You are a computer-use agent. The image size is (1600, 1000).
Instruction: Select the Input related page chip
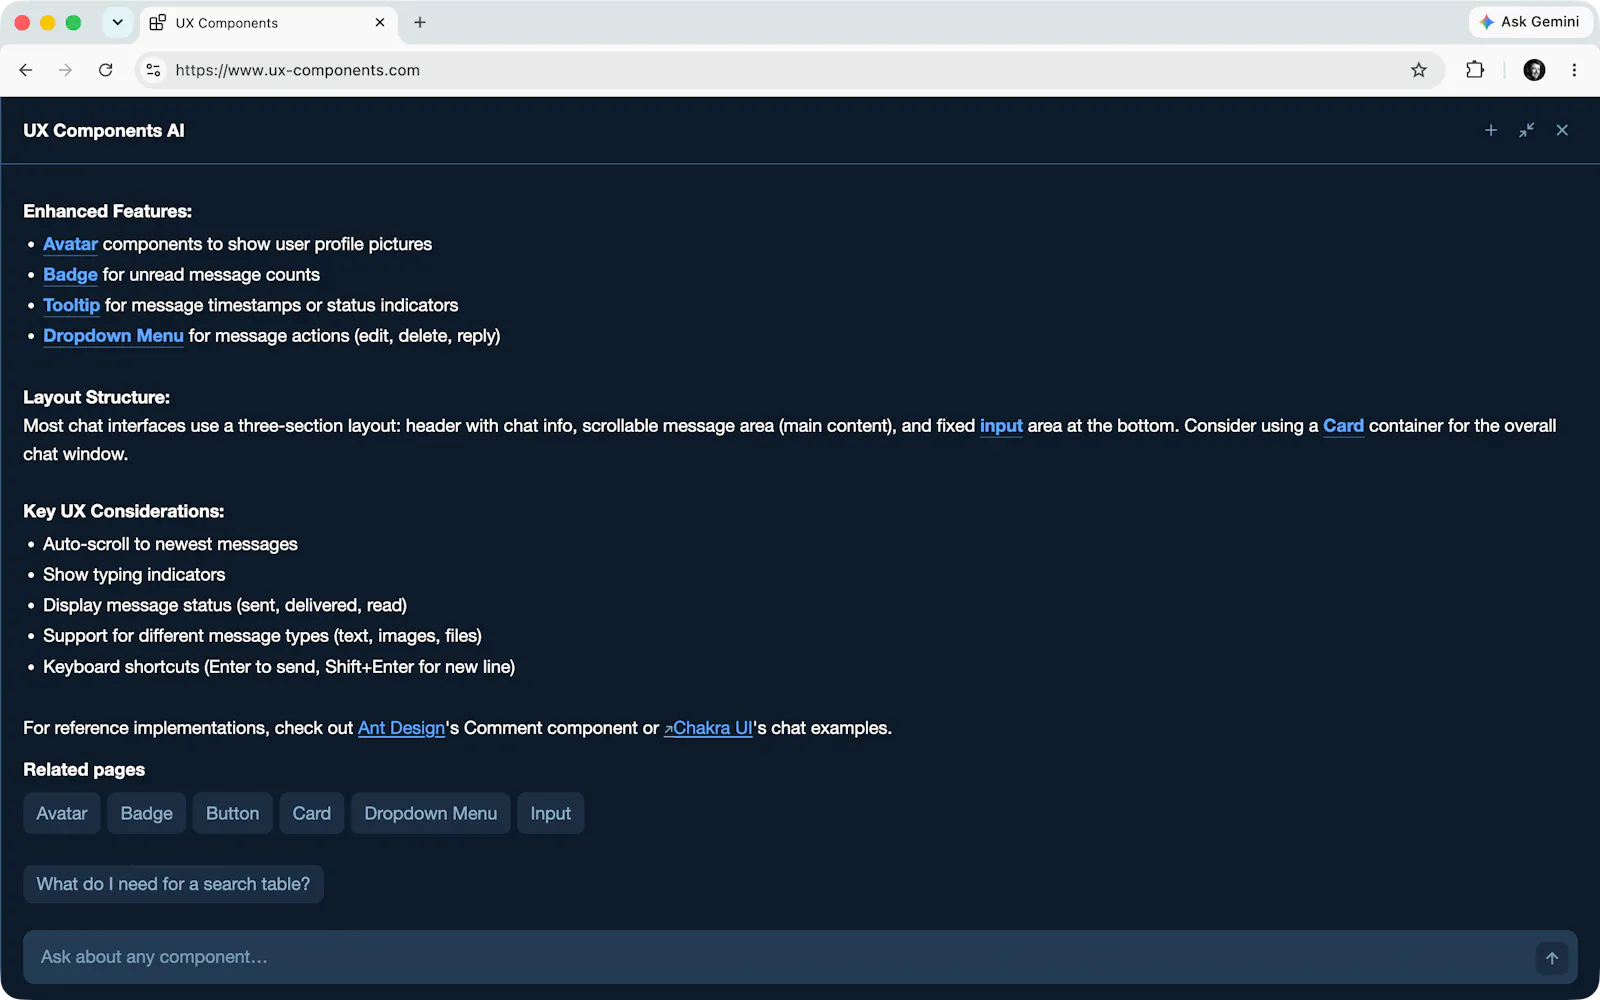pyautogui.click(x=551, y=814)
